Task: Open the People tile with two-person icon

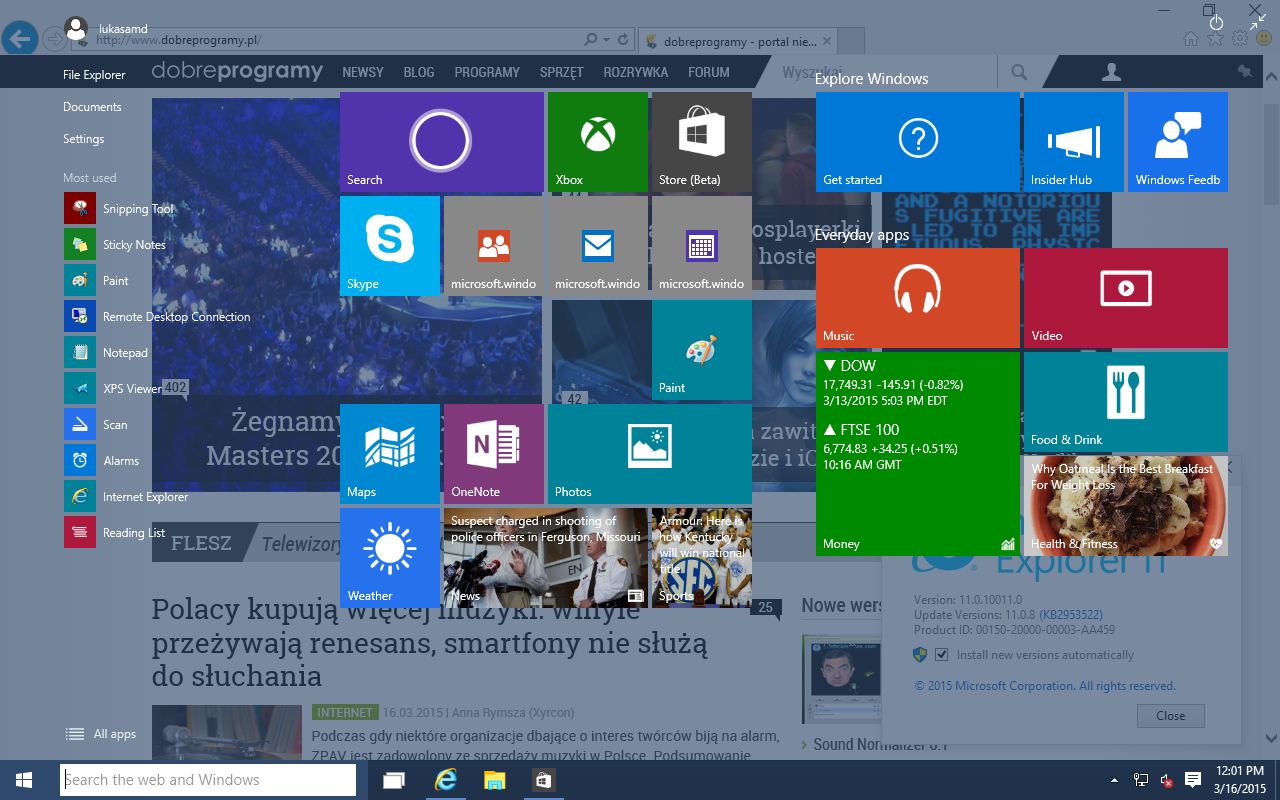Action: pyautogui.click(x=494, y=246)
